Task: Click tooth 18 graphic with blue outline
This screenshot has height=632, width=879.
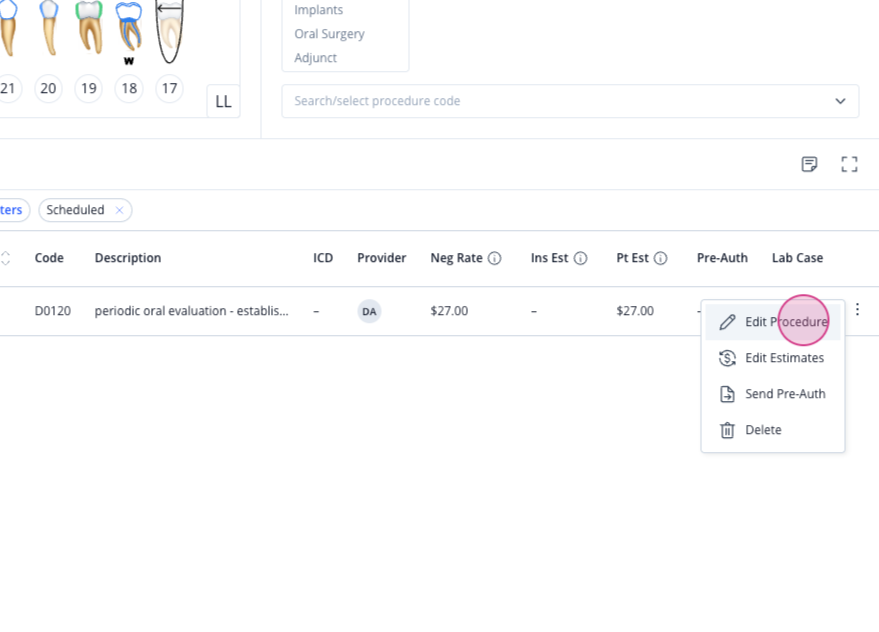Action: tap(129, 27)
